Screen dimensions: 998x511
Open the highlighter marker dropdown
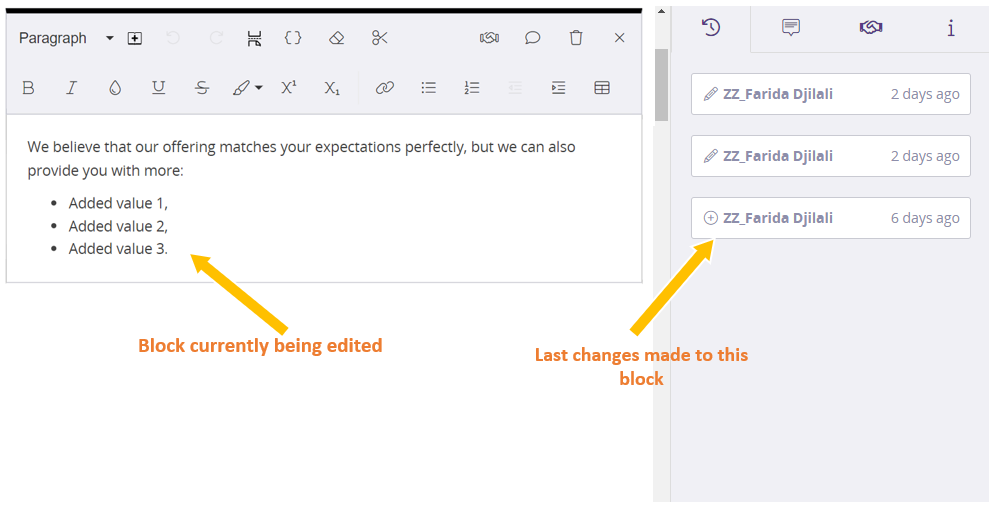pyautogui.click(x=259, y=88)
